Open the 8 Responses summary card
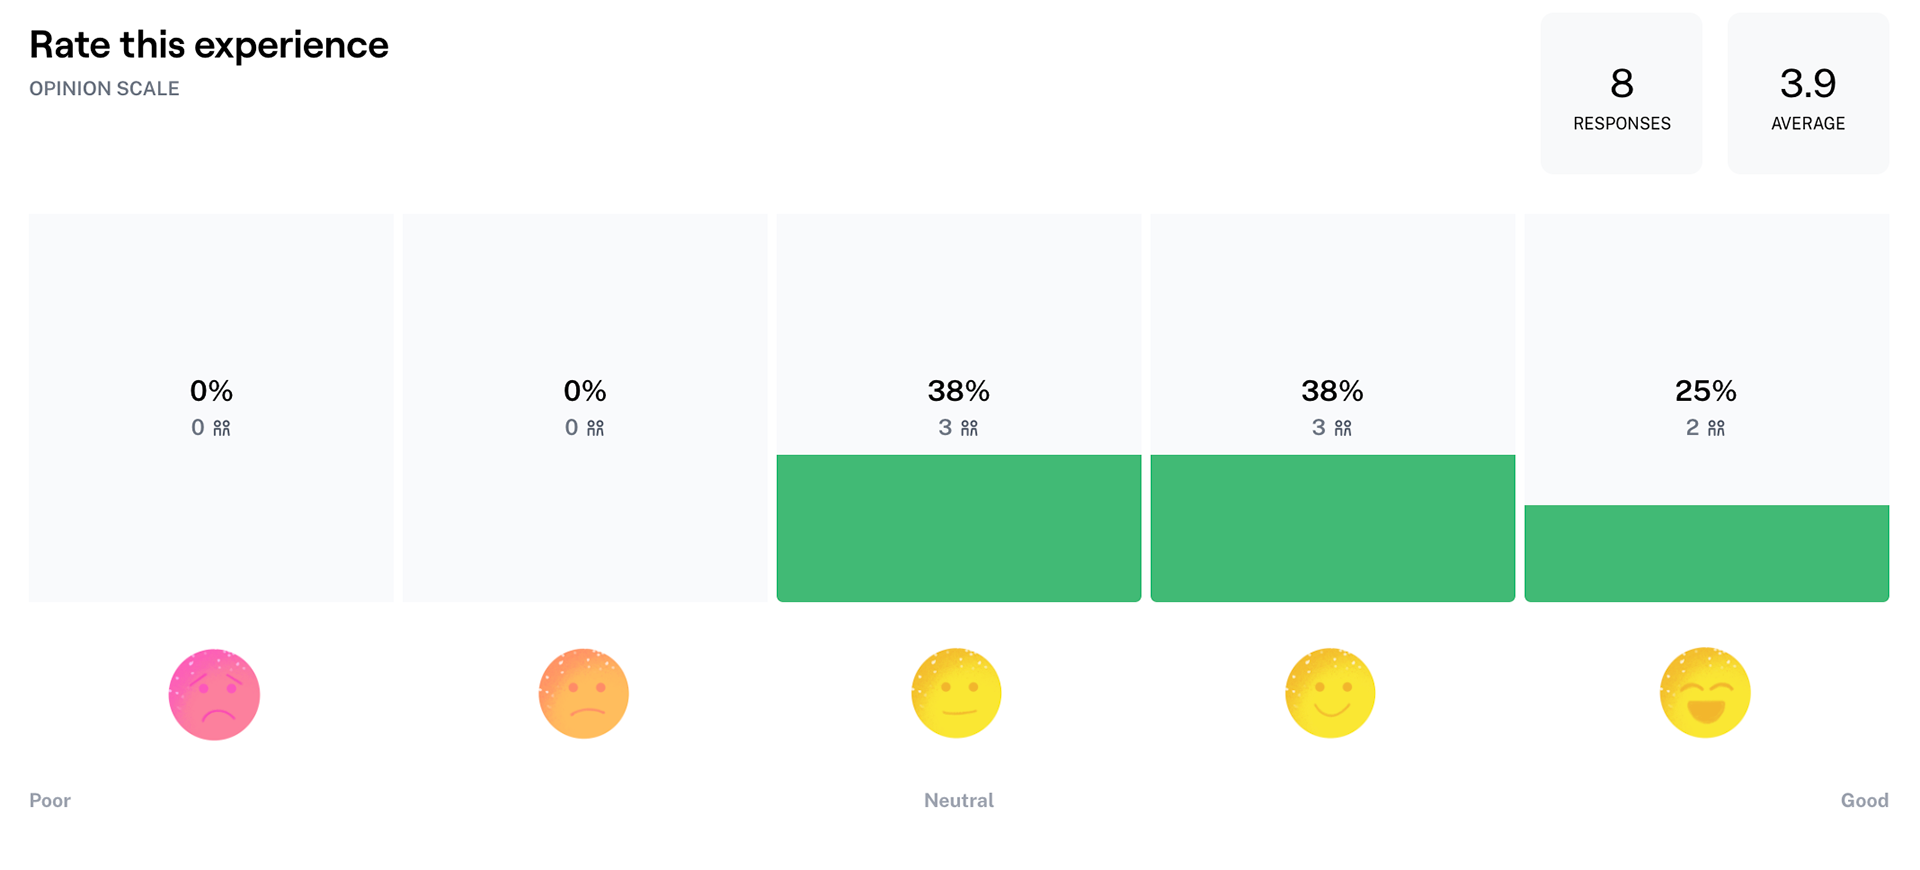The width and height of the screenshot is (1920, 870). [1622, 94]
